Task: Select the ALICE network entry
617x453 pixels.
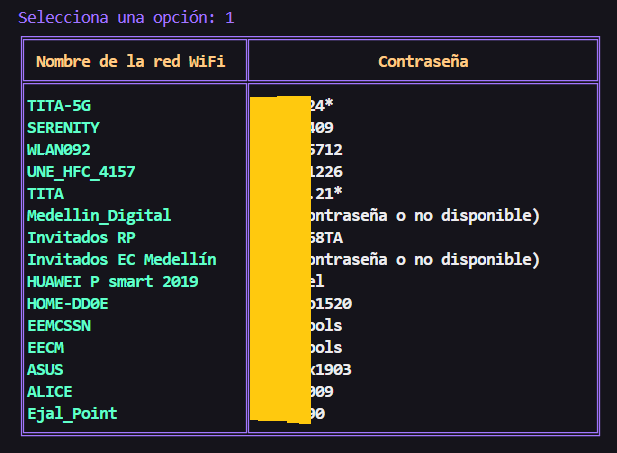Action: (50, 392)
